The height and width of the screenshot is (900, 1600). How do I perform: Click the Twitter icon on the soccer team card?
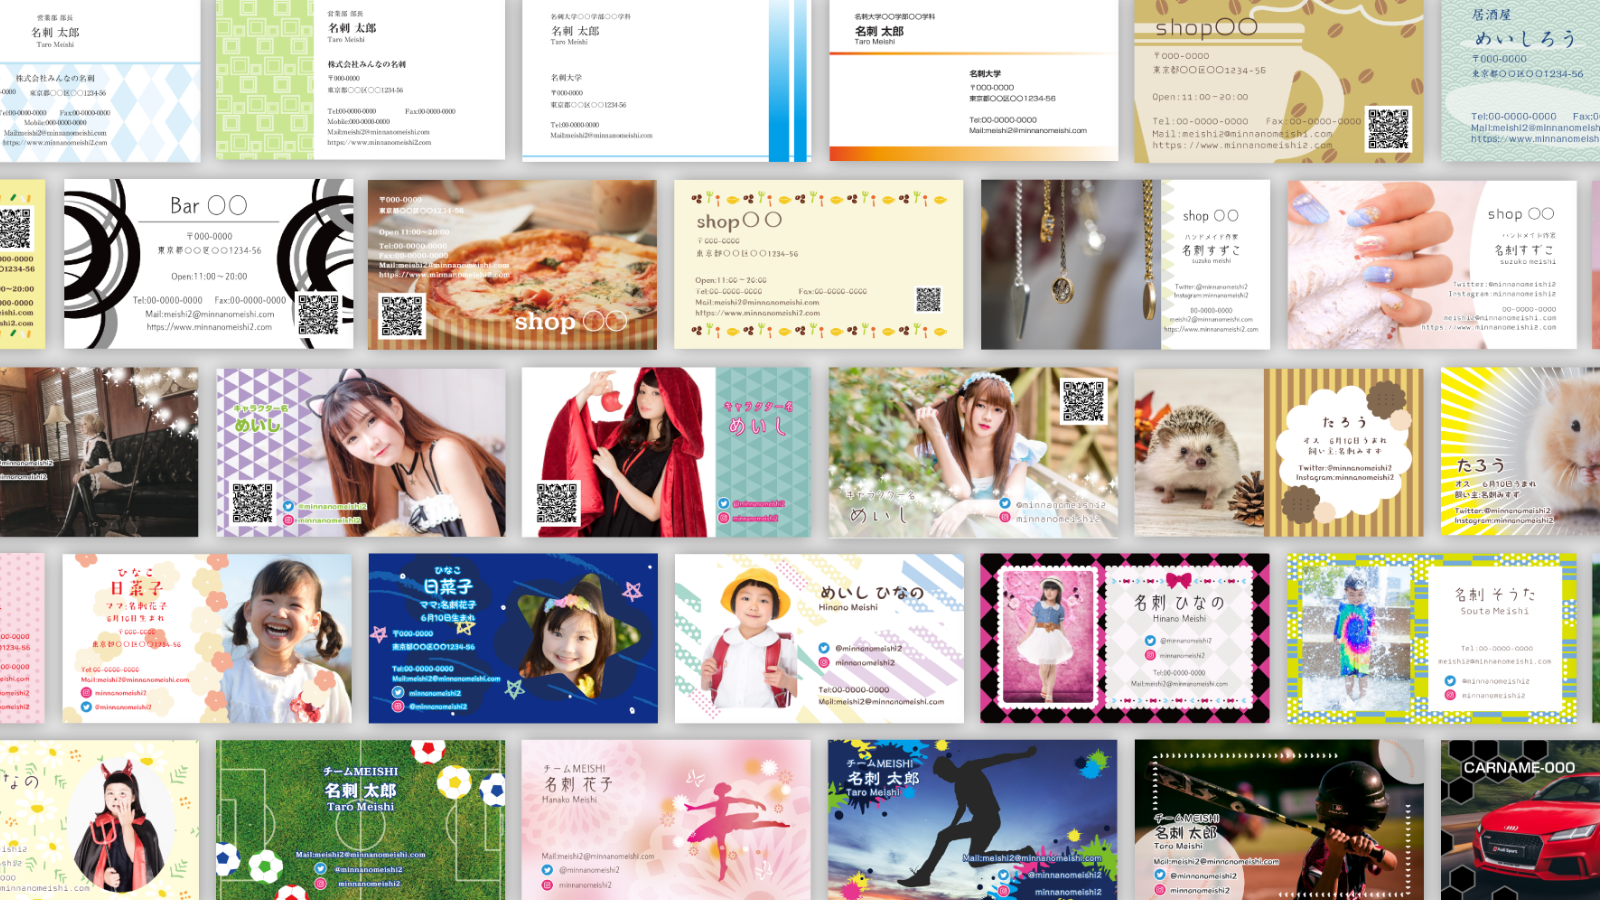point(321,869)
